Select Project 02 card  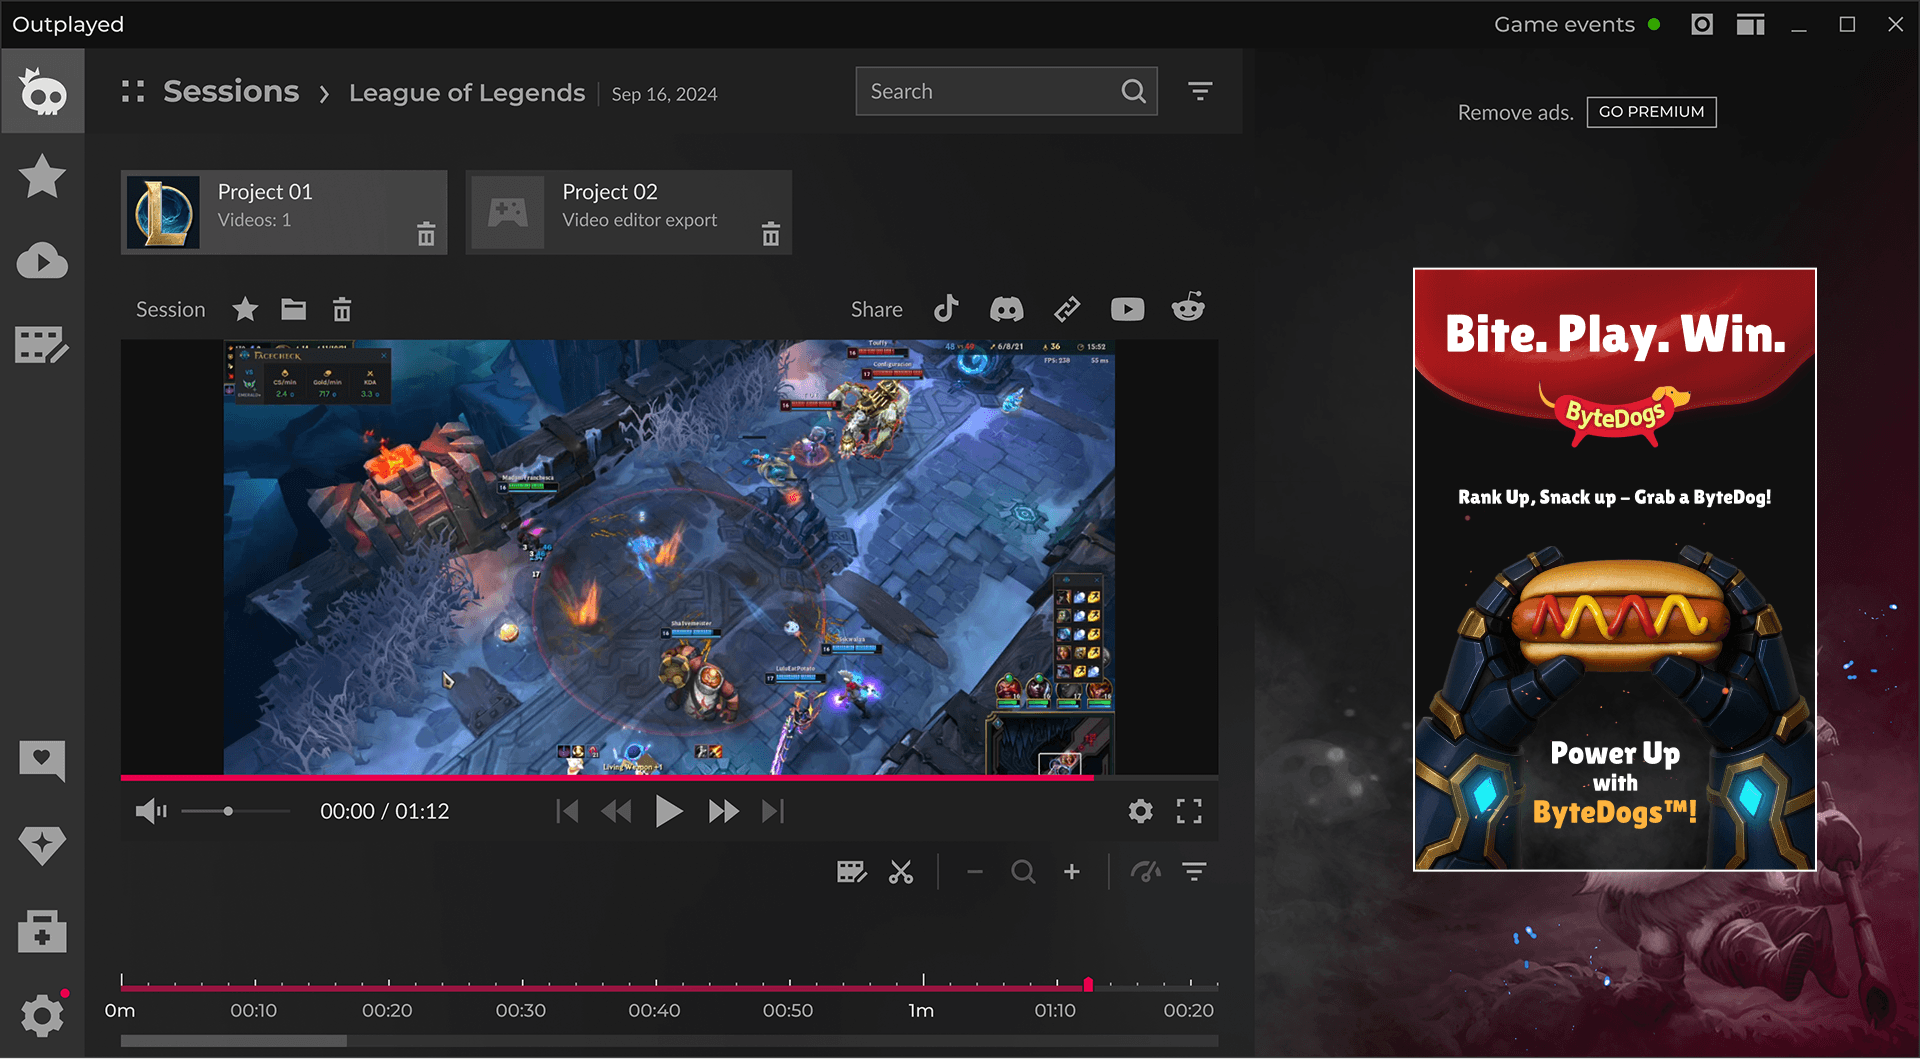(628, 212)
